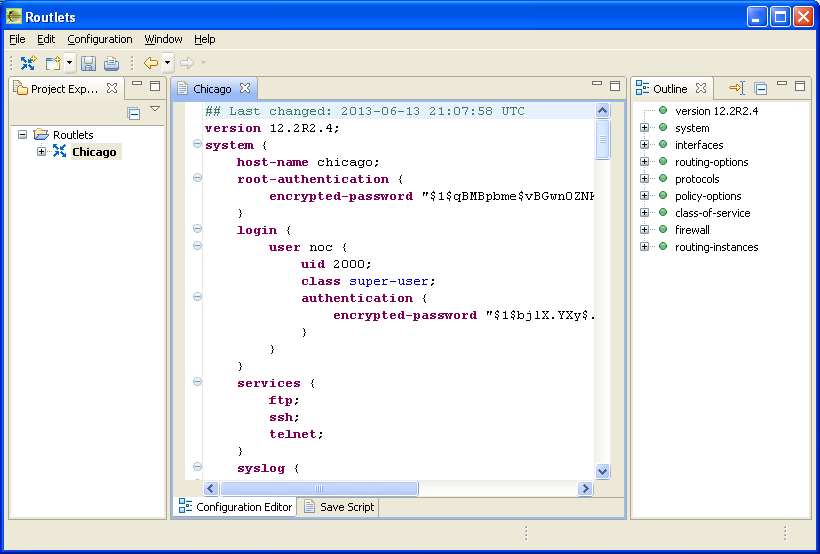This screenshot has height=554, width=820.
Task: Minimize the editor area
Action: click(x=597, y=84)
